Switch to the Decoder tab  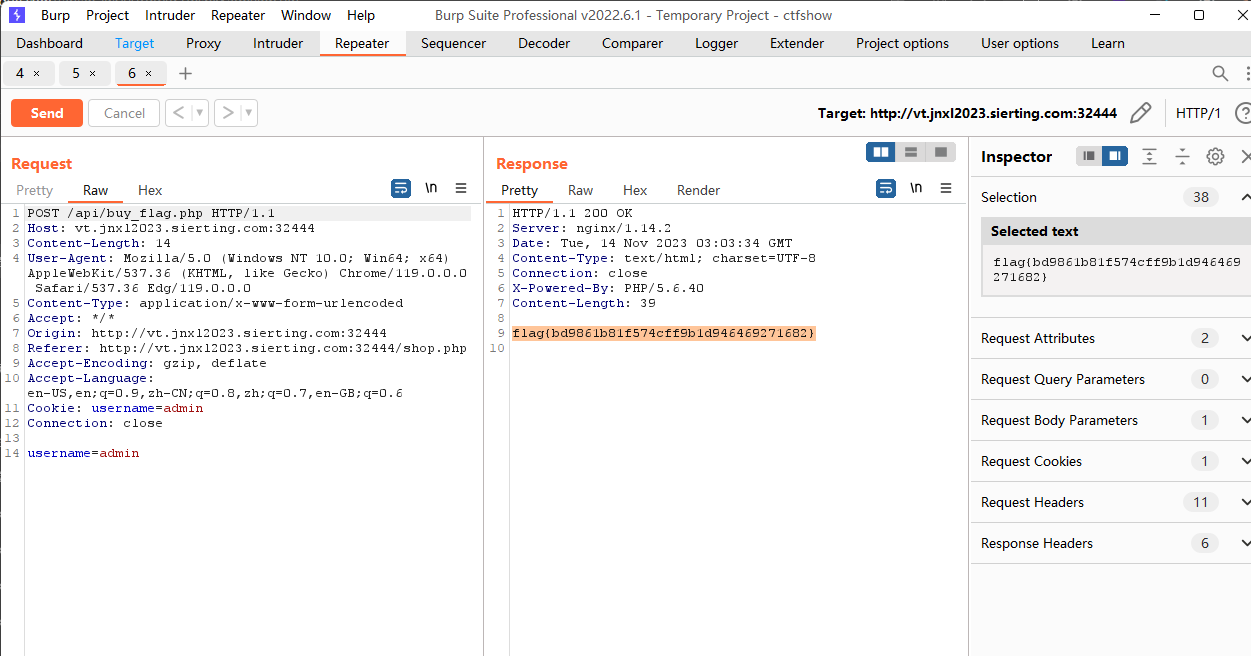[544, 43]
